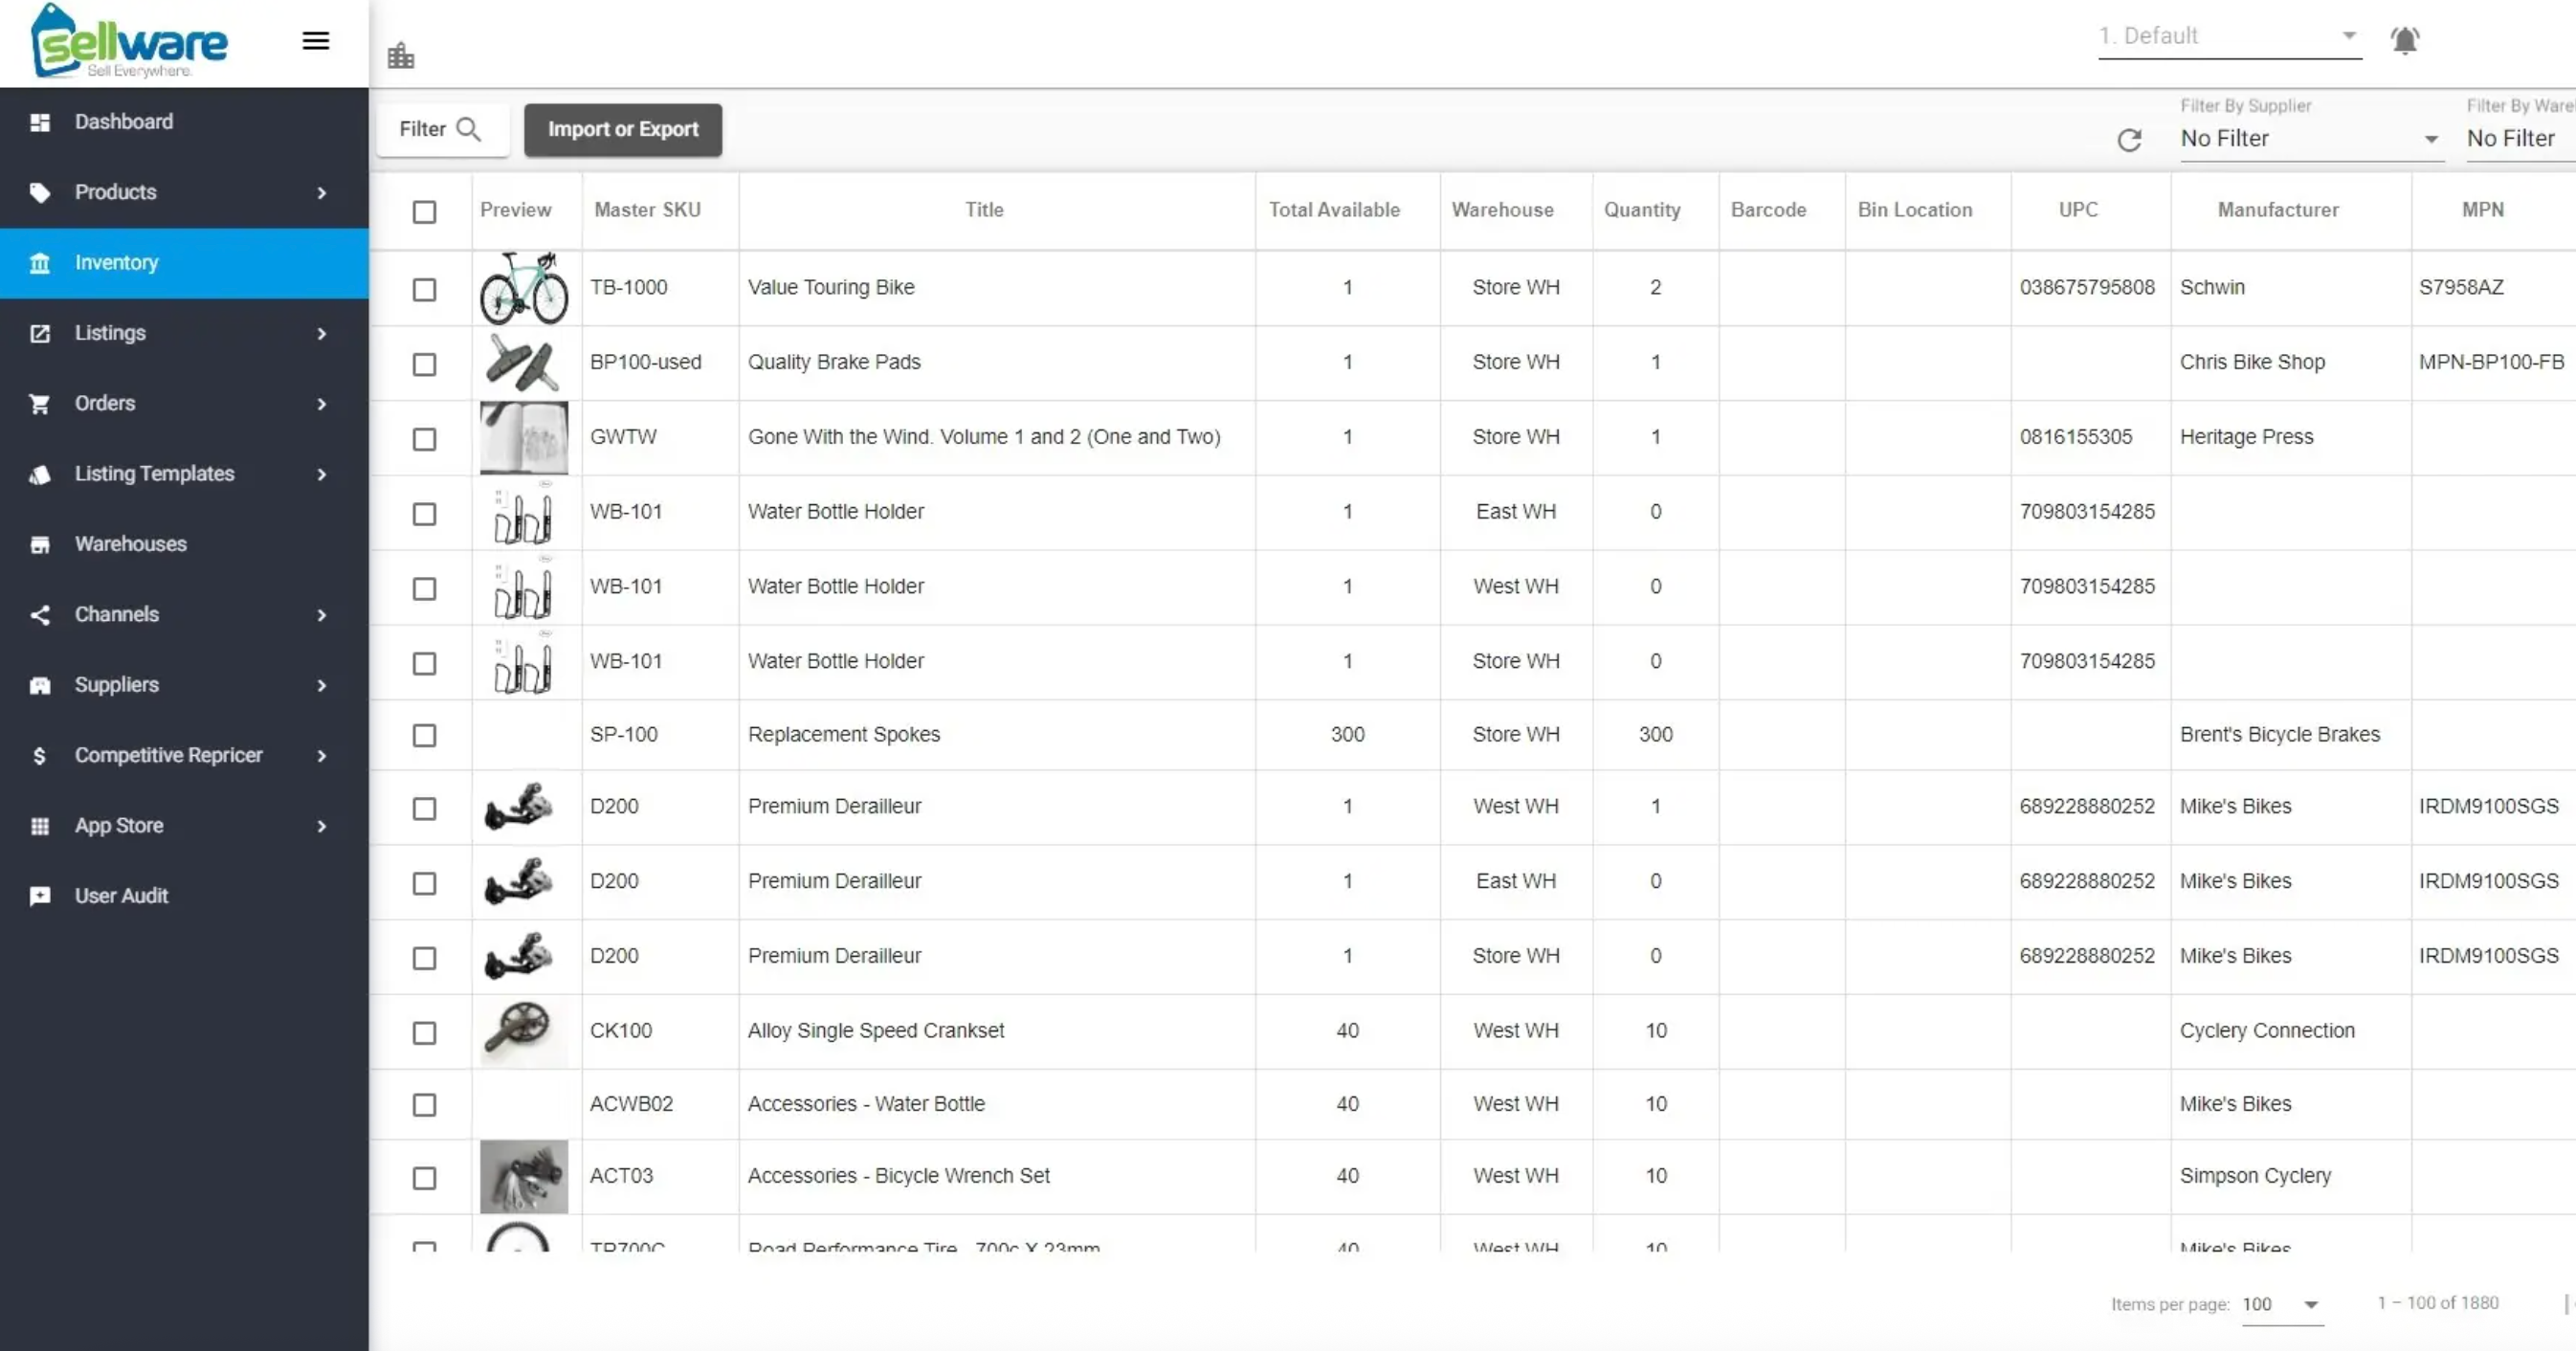Click the Dashboard grid icon
This screenshot has height=1351, width=2576.
coord(40,122)
